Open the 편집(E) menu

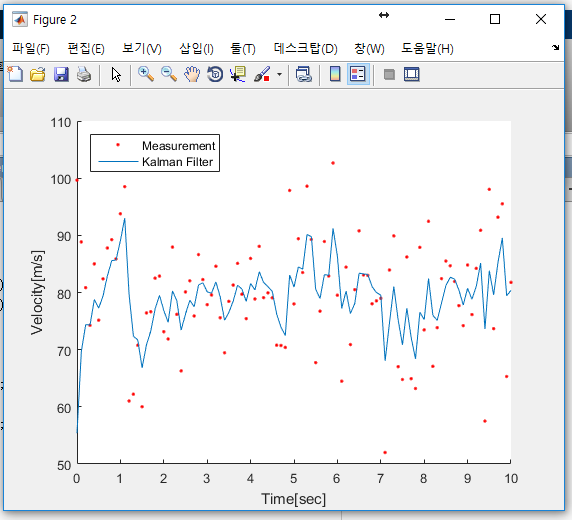[86, 49]
